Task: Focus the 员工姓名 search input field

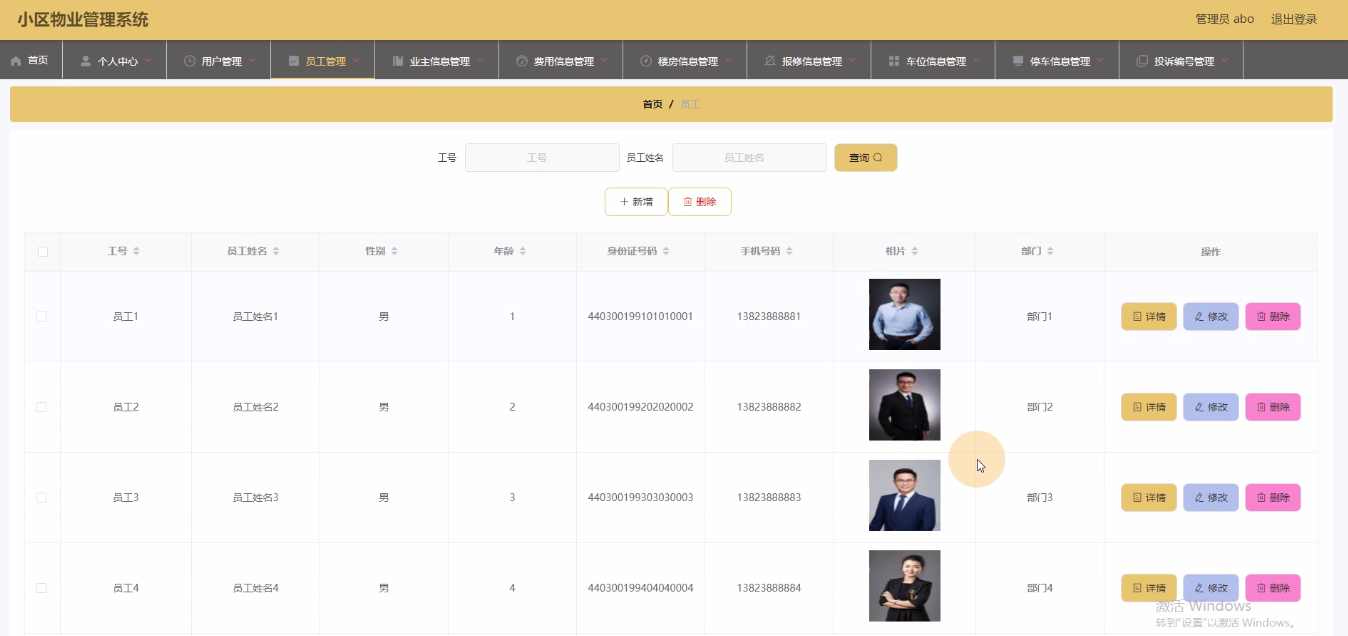Action: pos(749,158)
